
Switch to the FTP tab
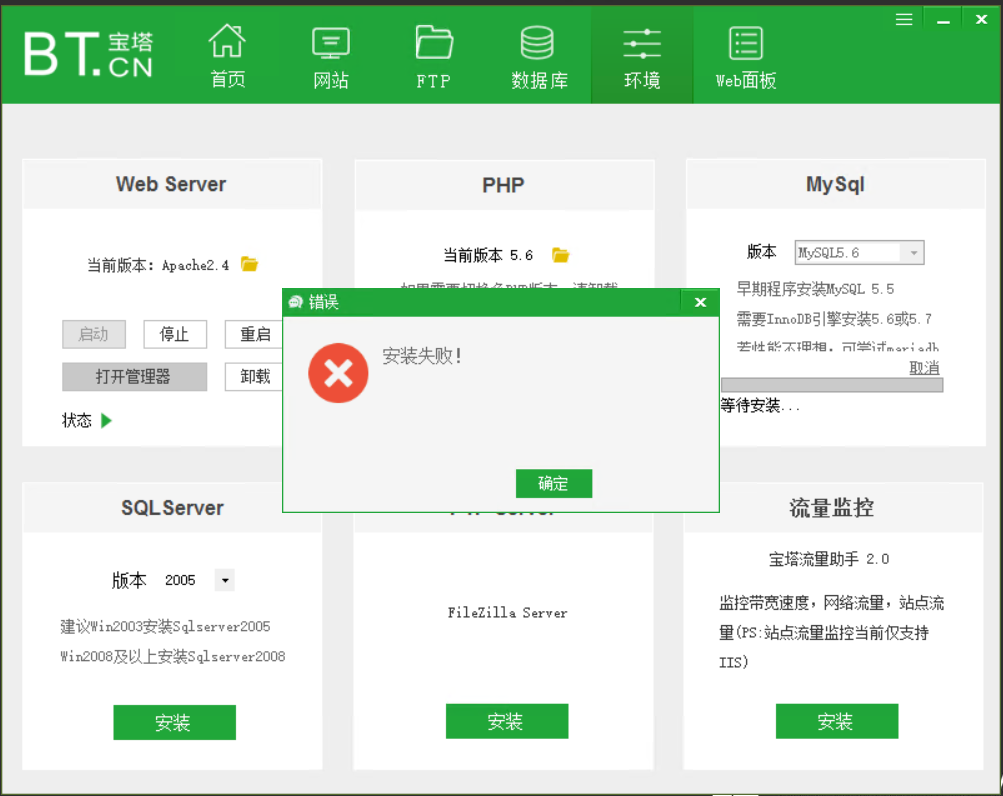(434, 56)
